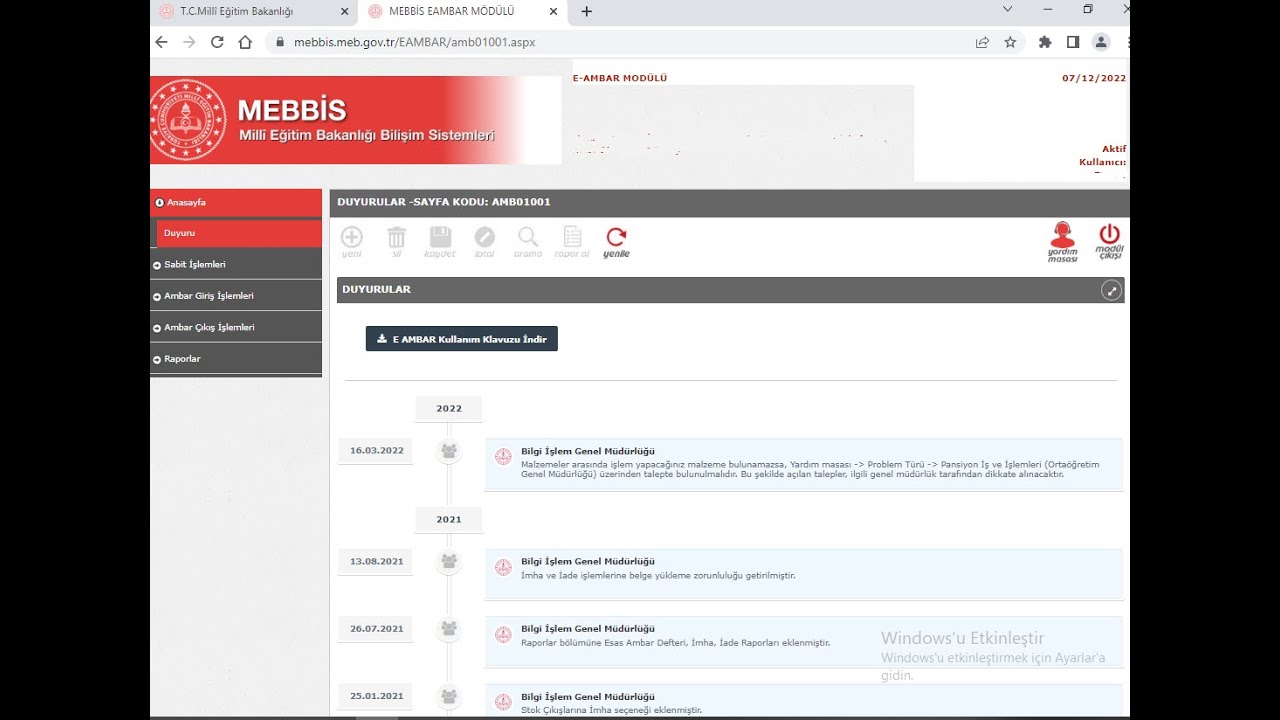1280x720 pixels.
Task: Click the group icon for 13.08.2021
Action: [x=449, y=561]
